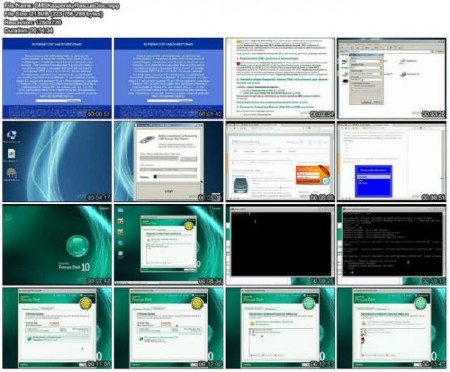Open the first blue screen thumbnail at 00:00:51

pyautogui.click(x=57, y=78)
